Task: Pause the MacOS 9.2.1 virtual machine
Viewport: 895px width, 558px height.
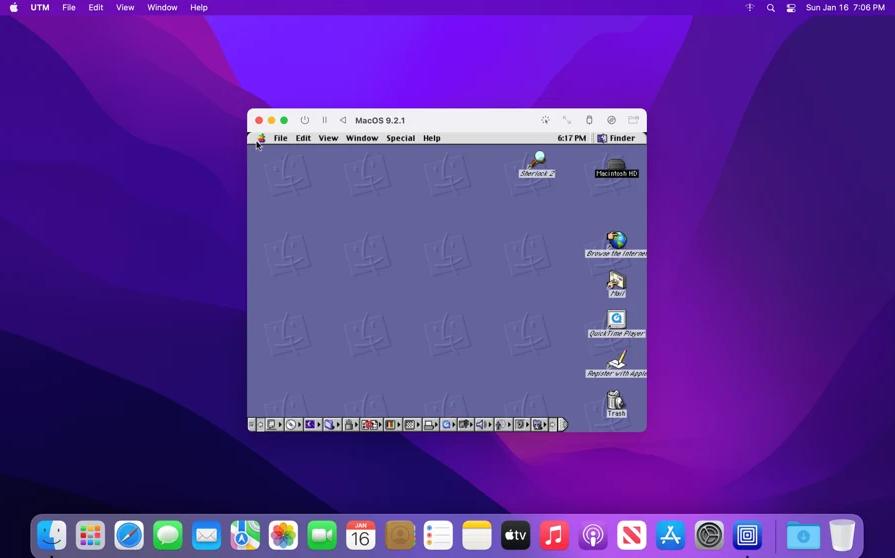Action: coord(324,120)
